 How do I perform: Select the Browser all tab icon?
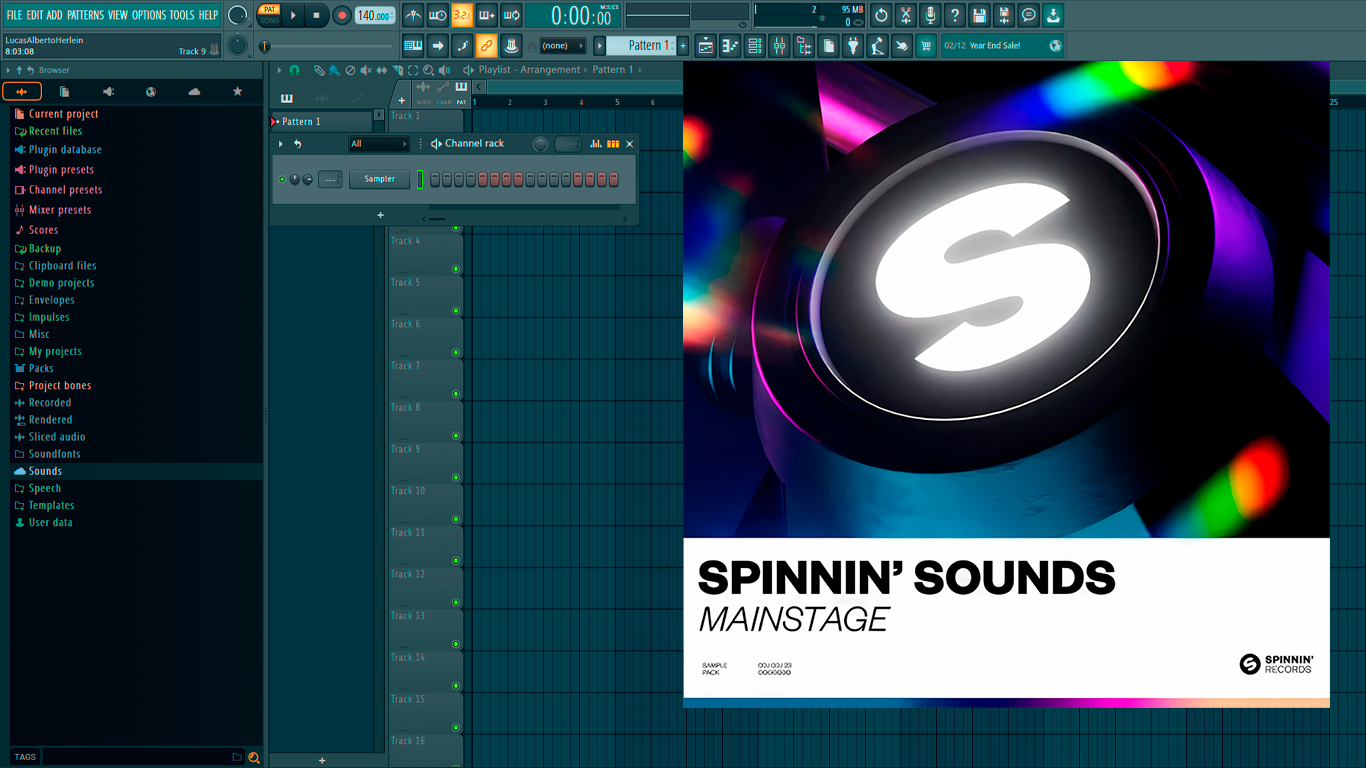tap(22, 91)
